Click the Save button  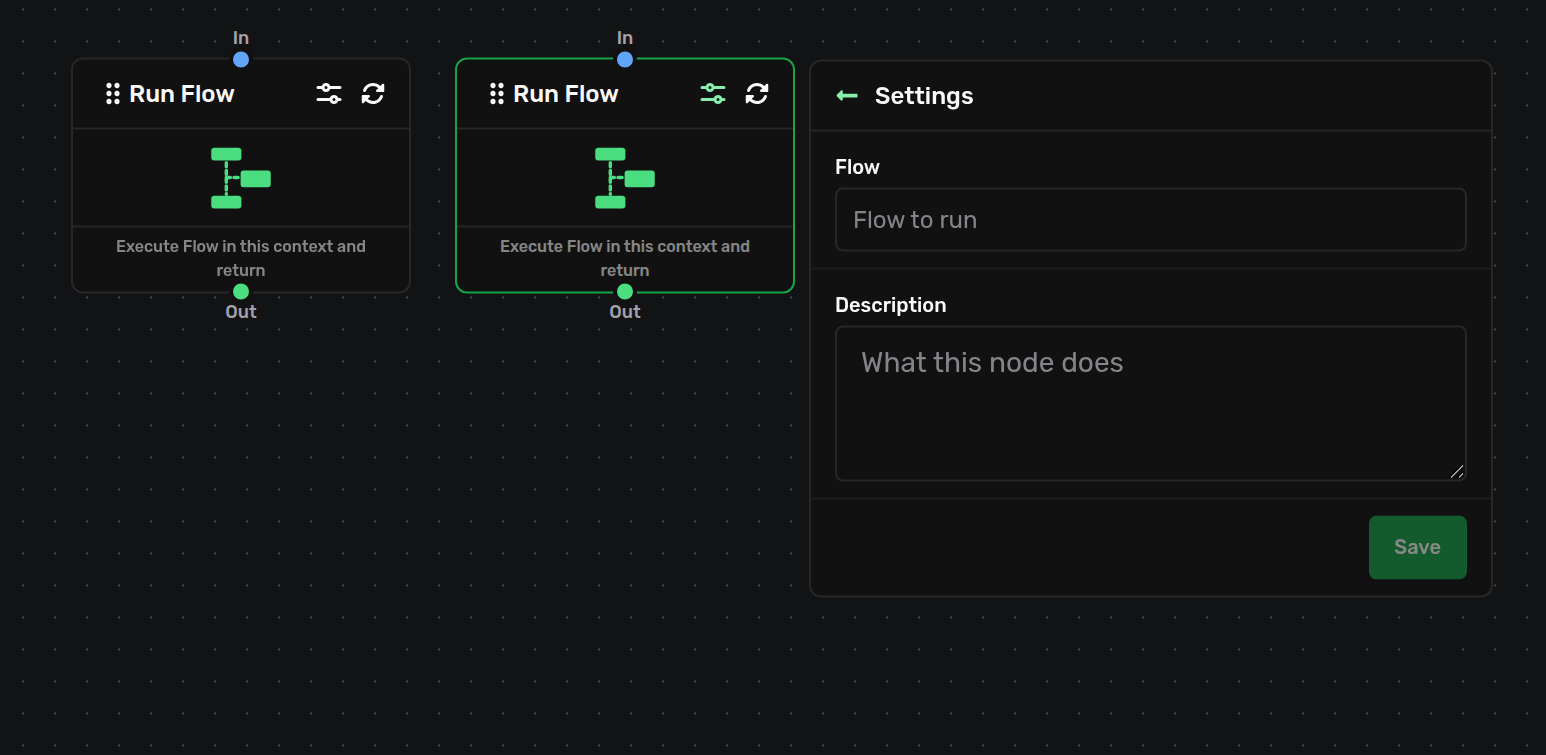click(x=1418, y=547)
